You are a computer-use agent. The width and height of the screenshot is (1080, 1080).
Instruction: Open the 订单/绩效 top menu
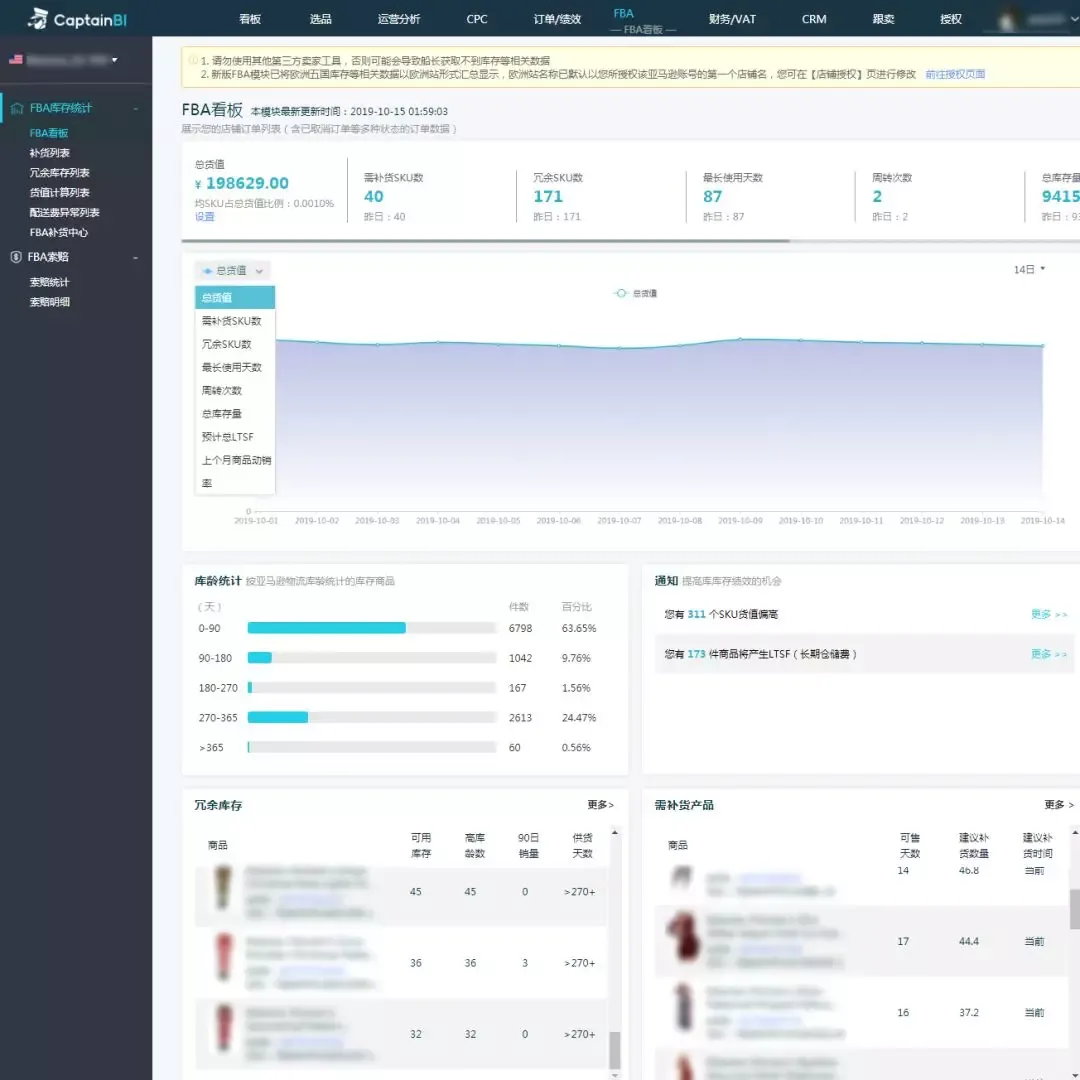pos(557,19)
